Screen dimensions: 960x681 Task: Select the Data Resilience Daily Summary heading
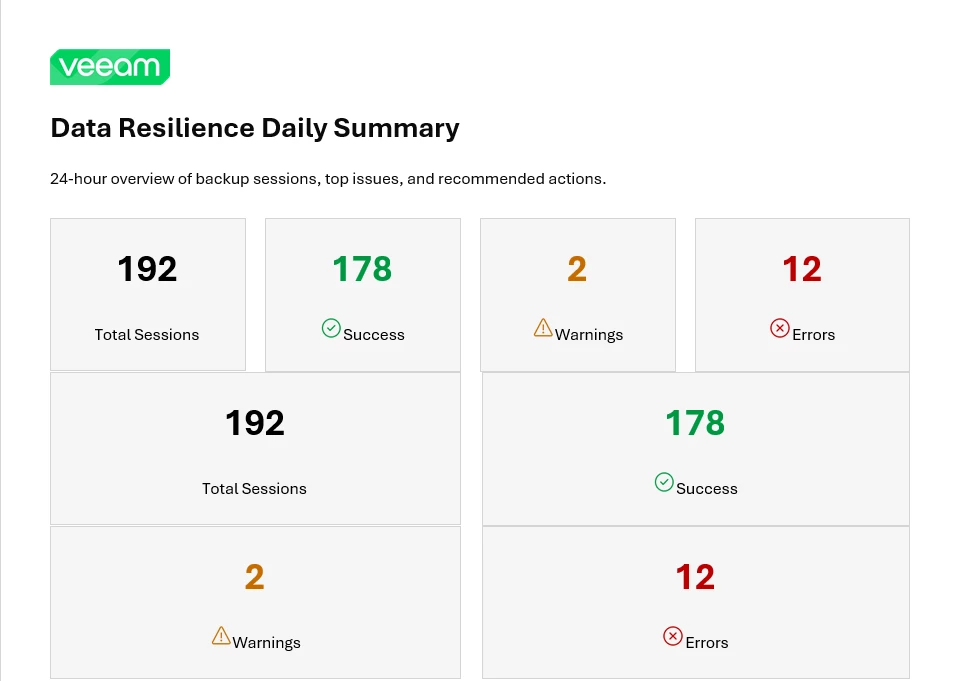coord(255,128)
